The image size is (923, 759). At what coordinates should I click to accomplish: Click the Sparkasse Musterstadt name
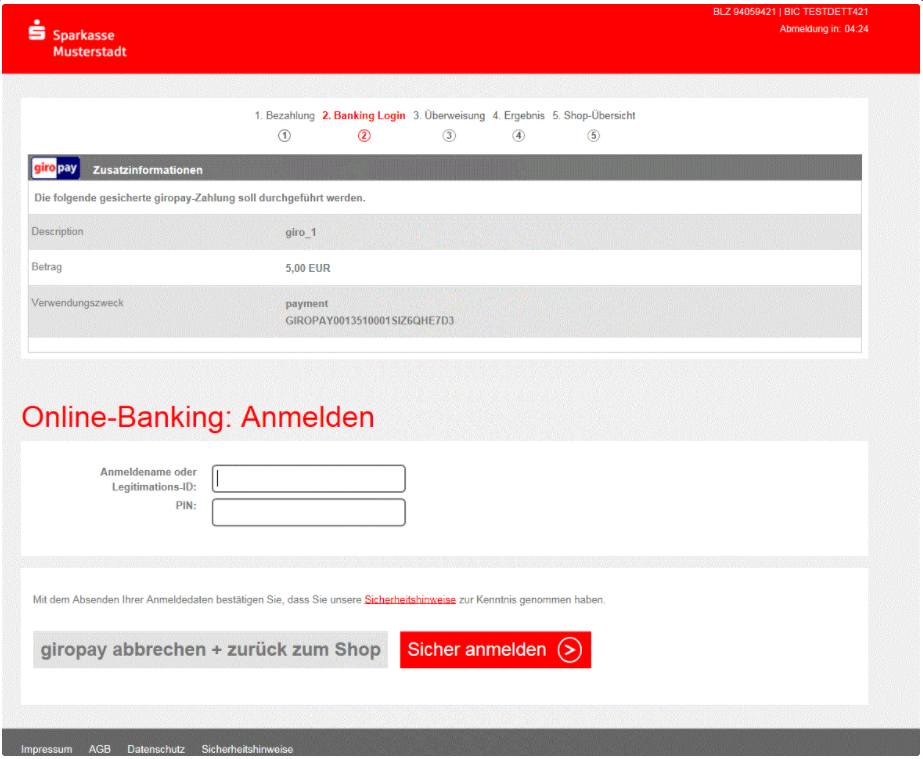[x=89, y=43]
